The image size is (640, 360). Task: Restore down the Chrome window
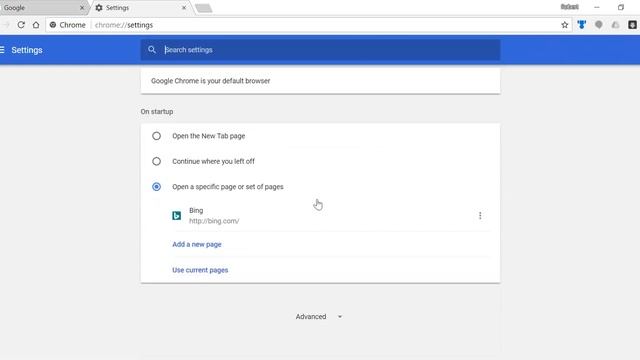(x=621, y=7)
